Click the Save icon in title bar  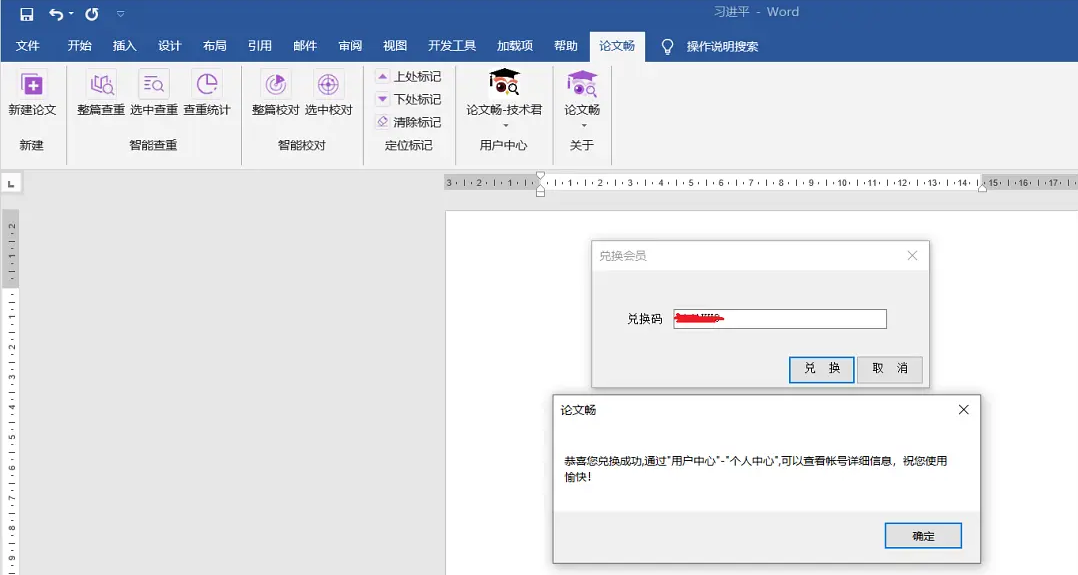click(x=27, y=14)
